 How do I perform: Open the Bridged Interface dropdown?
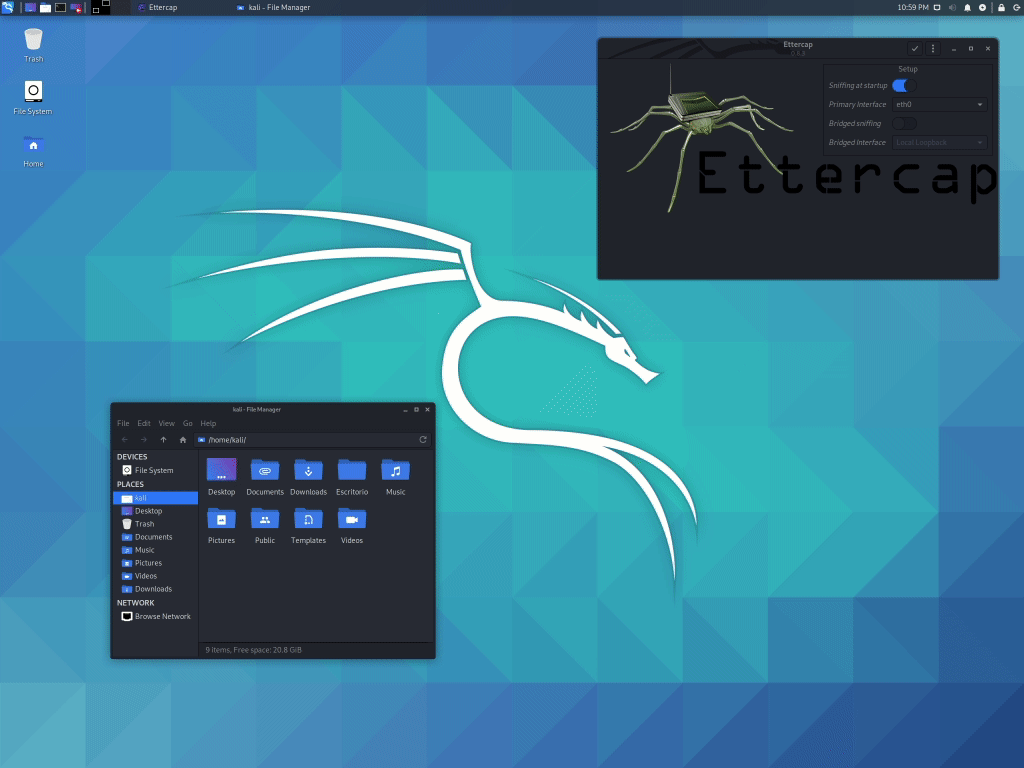pyautogui.click(x=940, y=143)
